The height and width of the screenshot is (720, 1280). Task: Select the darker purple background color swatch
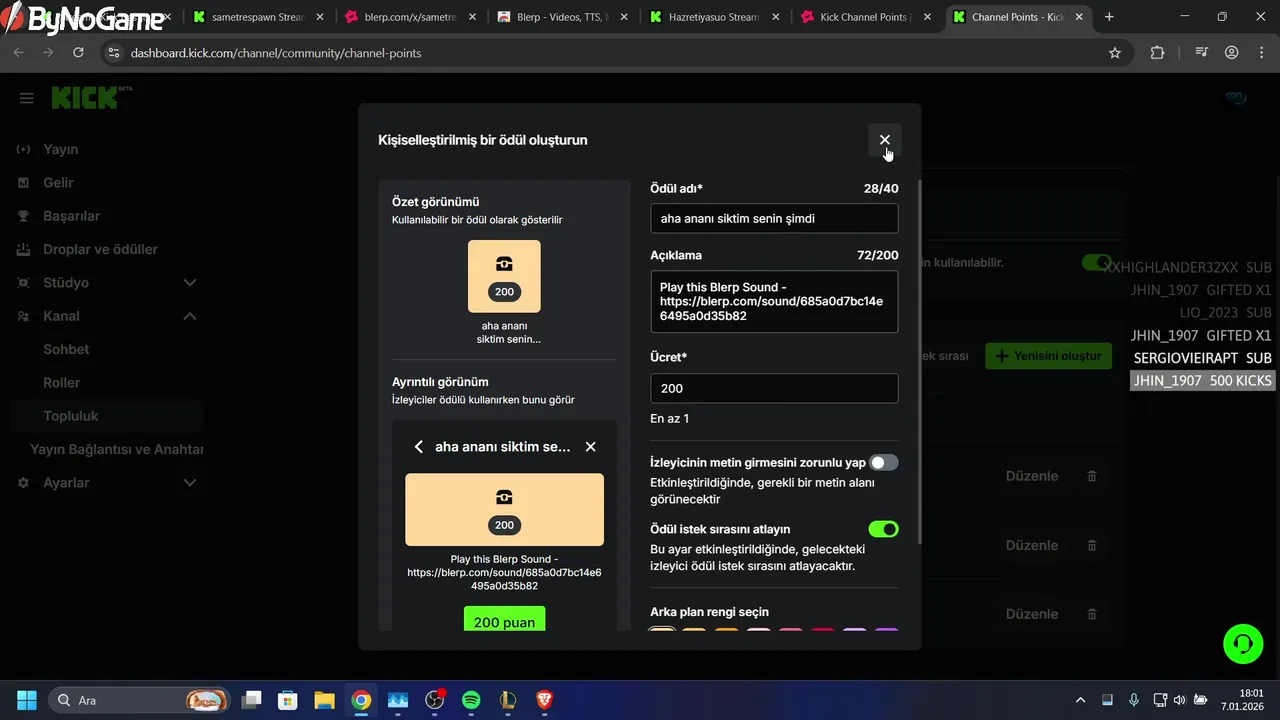(886, 632)
